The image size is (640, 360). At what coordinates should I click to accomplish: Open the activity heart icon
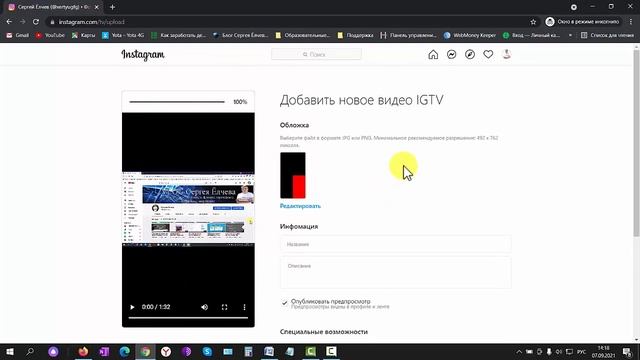point(488,54)
